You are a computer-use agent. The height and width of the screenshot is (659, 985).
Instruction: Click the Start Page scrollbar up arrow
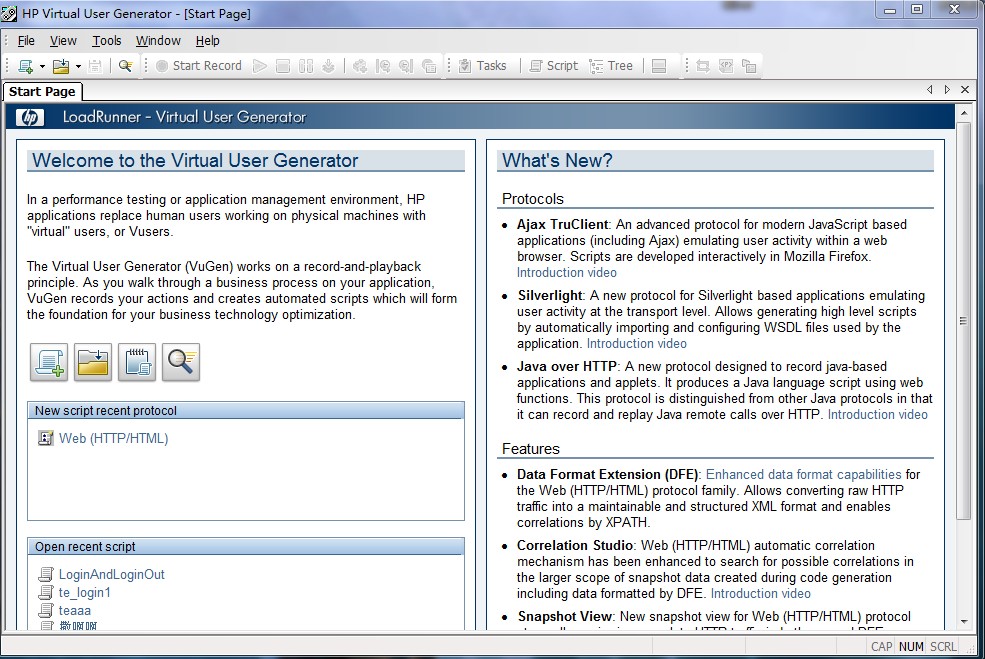pos(964,113)
